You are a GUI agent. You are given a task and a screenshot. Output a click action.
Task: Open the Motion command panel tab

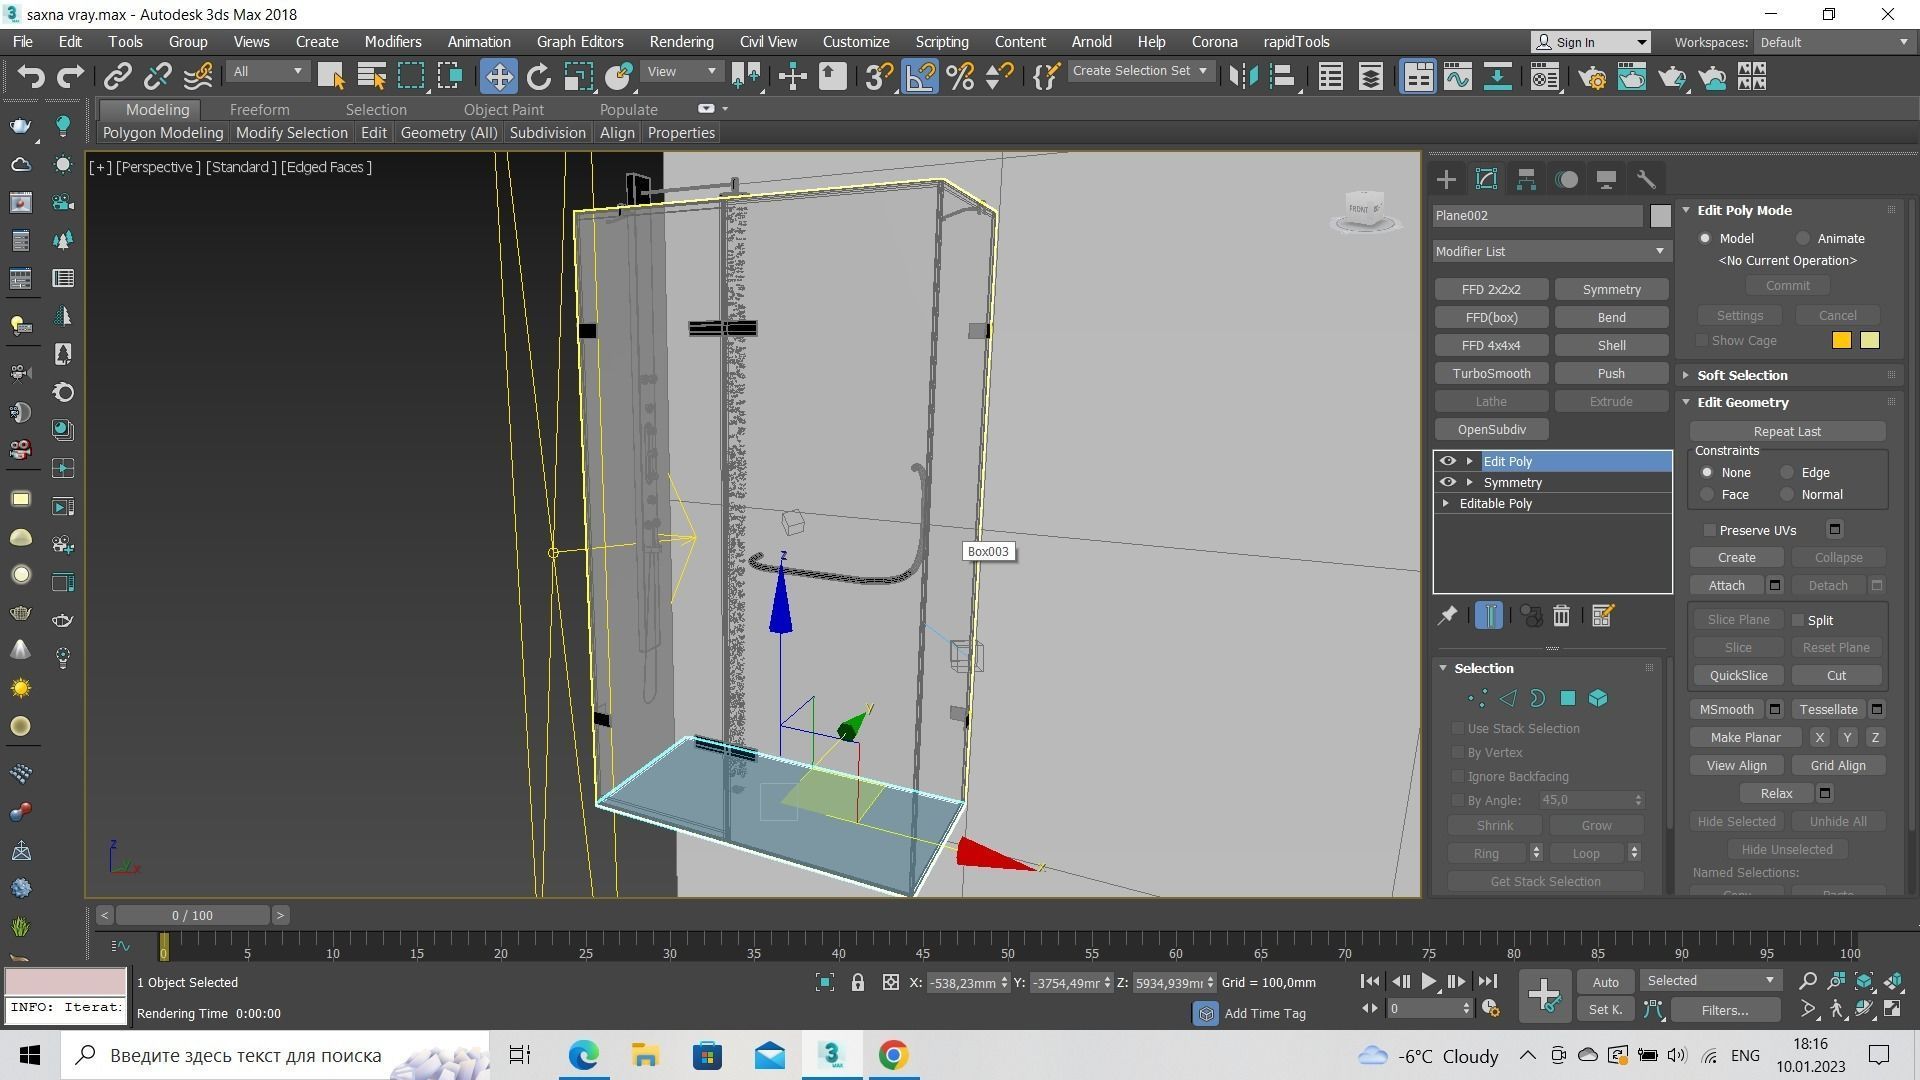point(1566,179)
